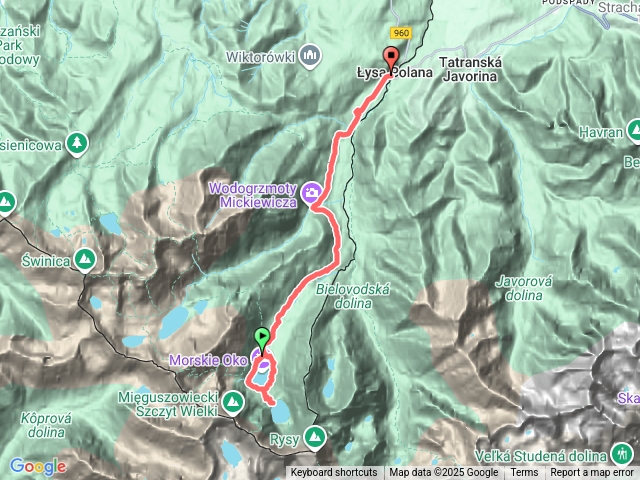Open Keyboard shortcuts
Viewport: 640px width, 480px height.
(x=334, y=473)
